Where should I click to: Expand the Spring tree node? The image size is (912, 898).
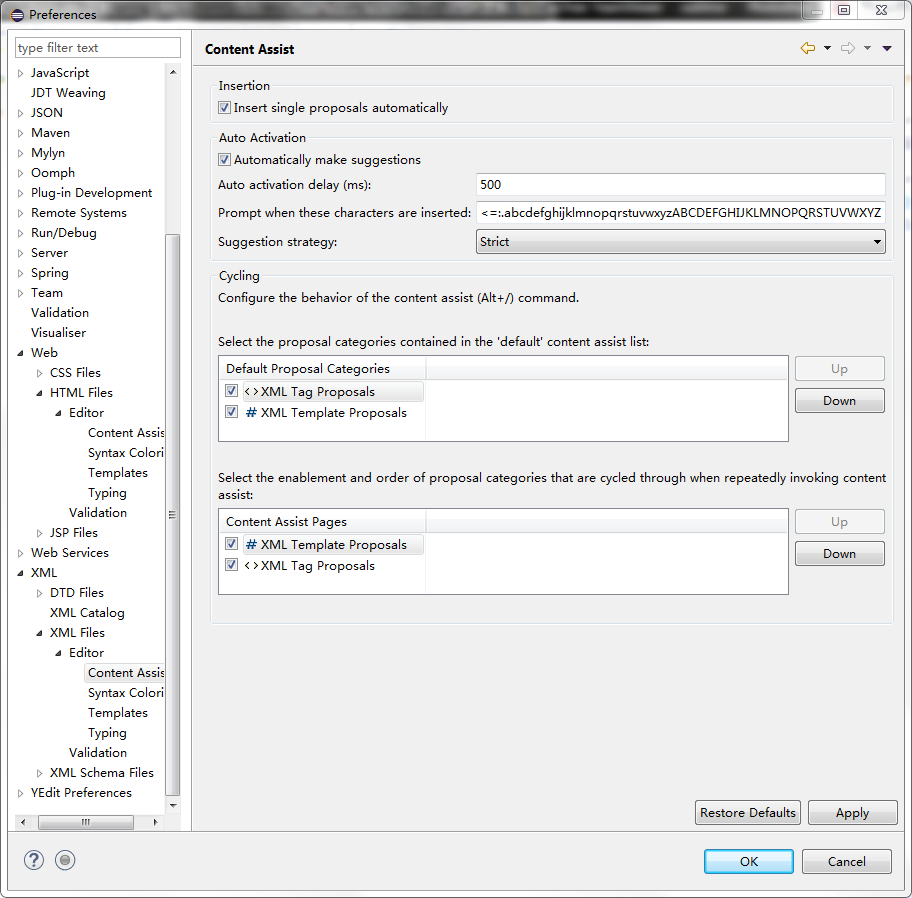coord(20,273)
